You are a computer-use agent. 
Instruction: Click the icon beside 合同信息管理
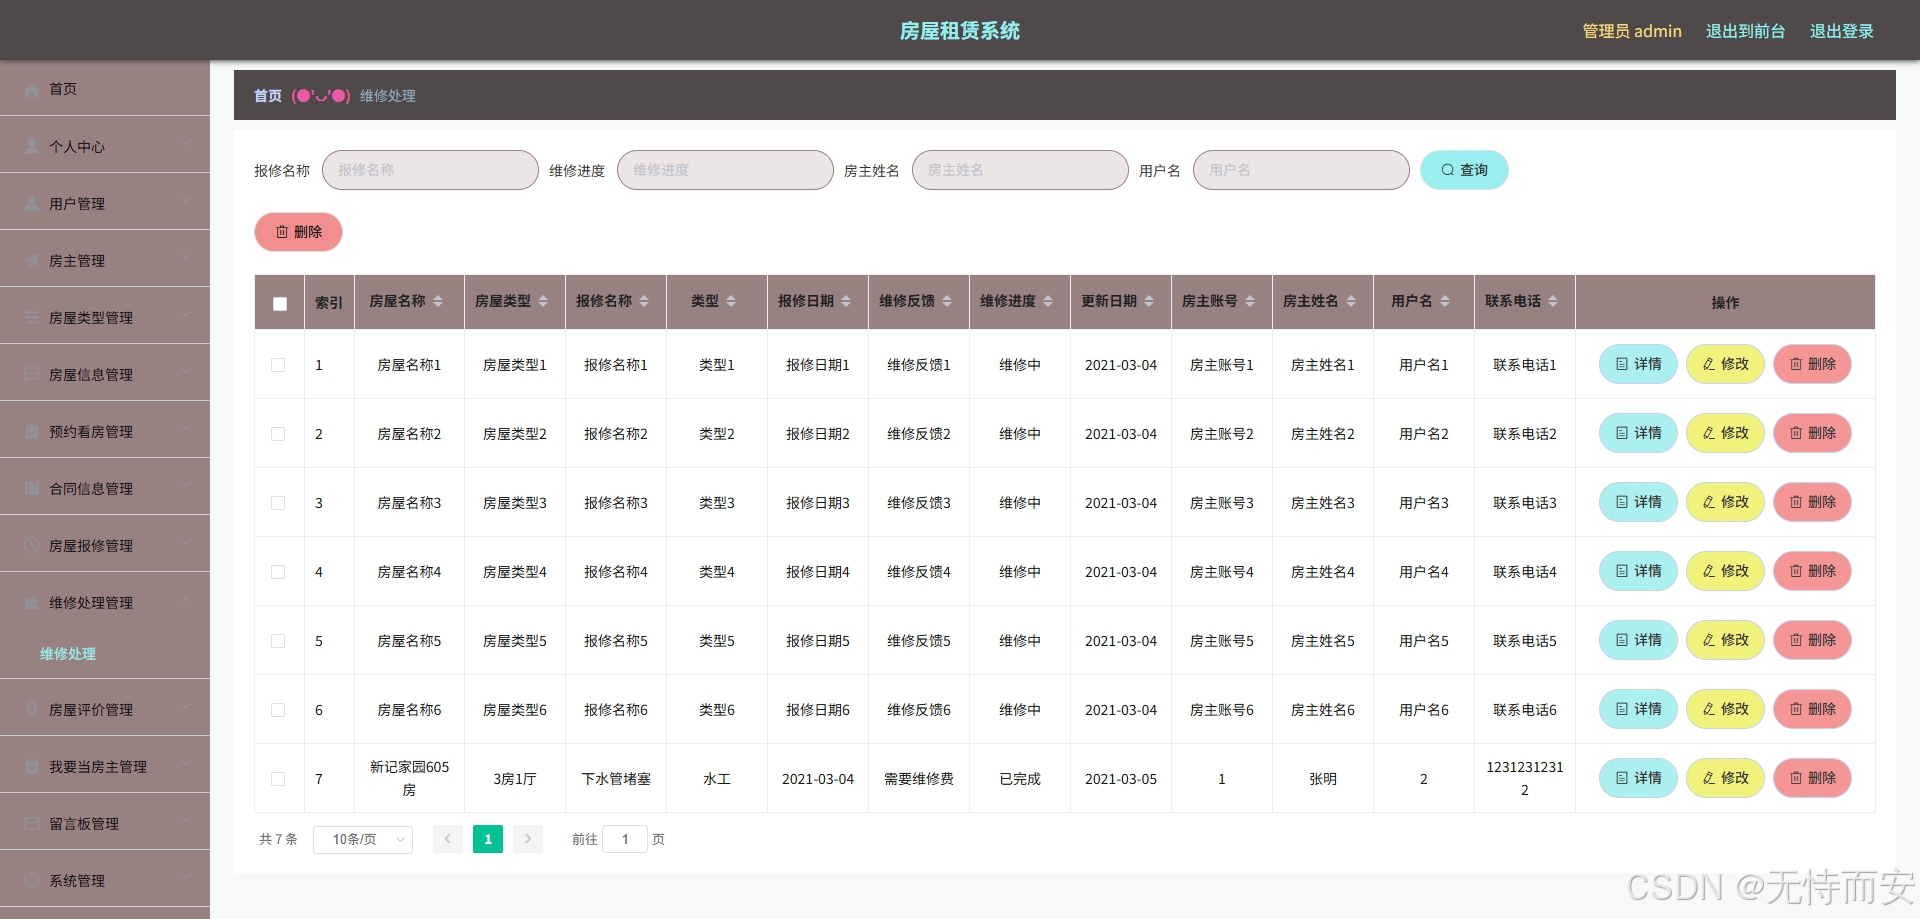point(31,488)
